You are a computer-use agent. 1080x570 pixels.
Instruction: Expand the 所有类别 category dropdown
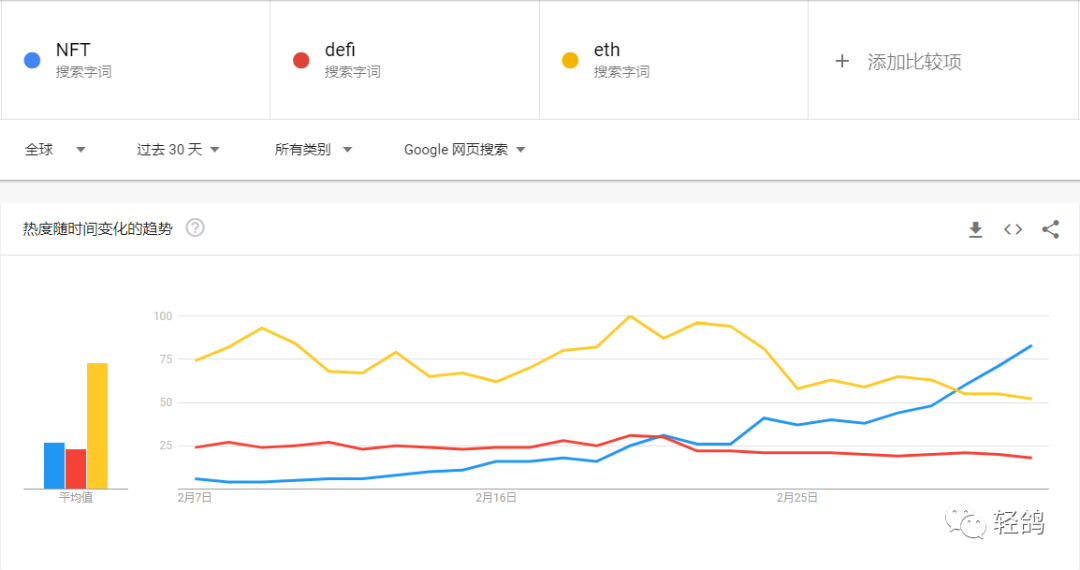click(x=347, y=150)
